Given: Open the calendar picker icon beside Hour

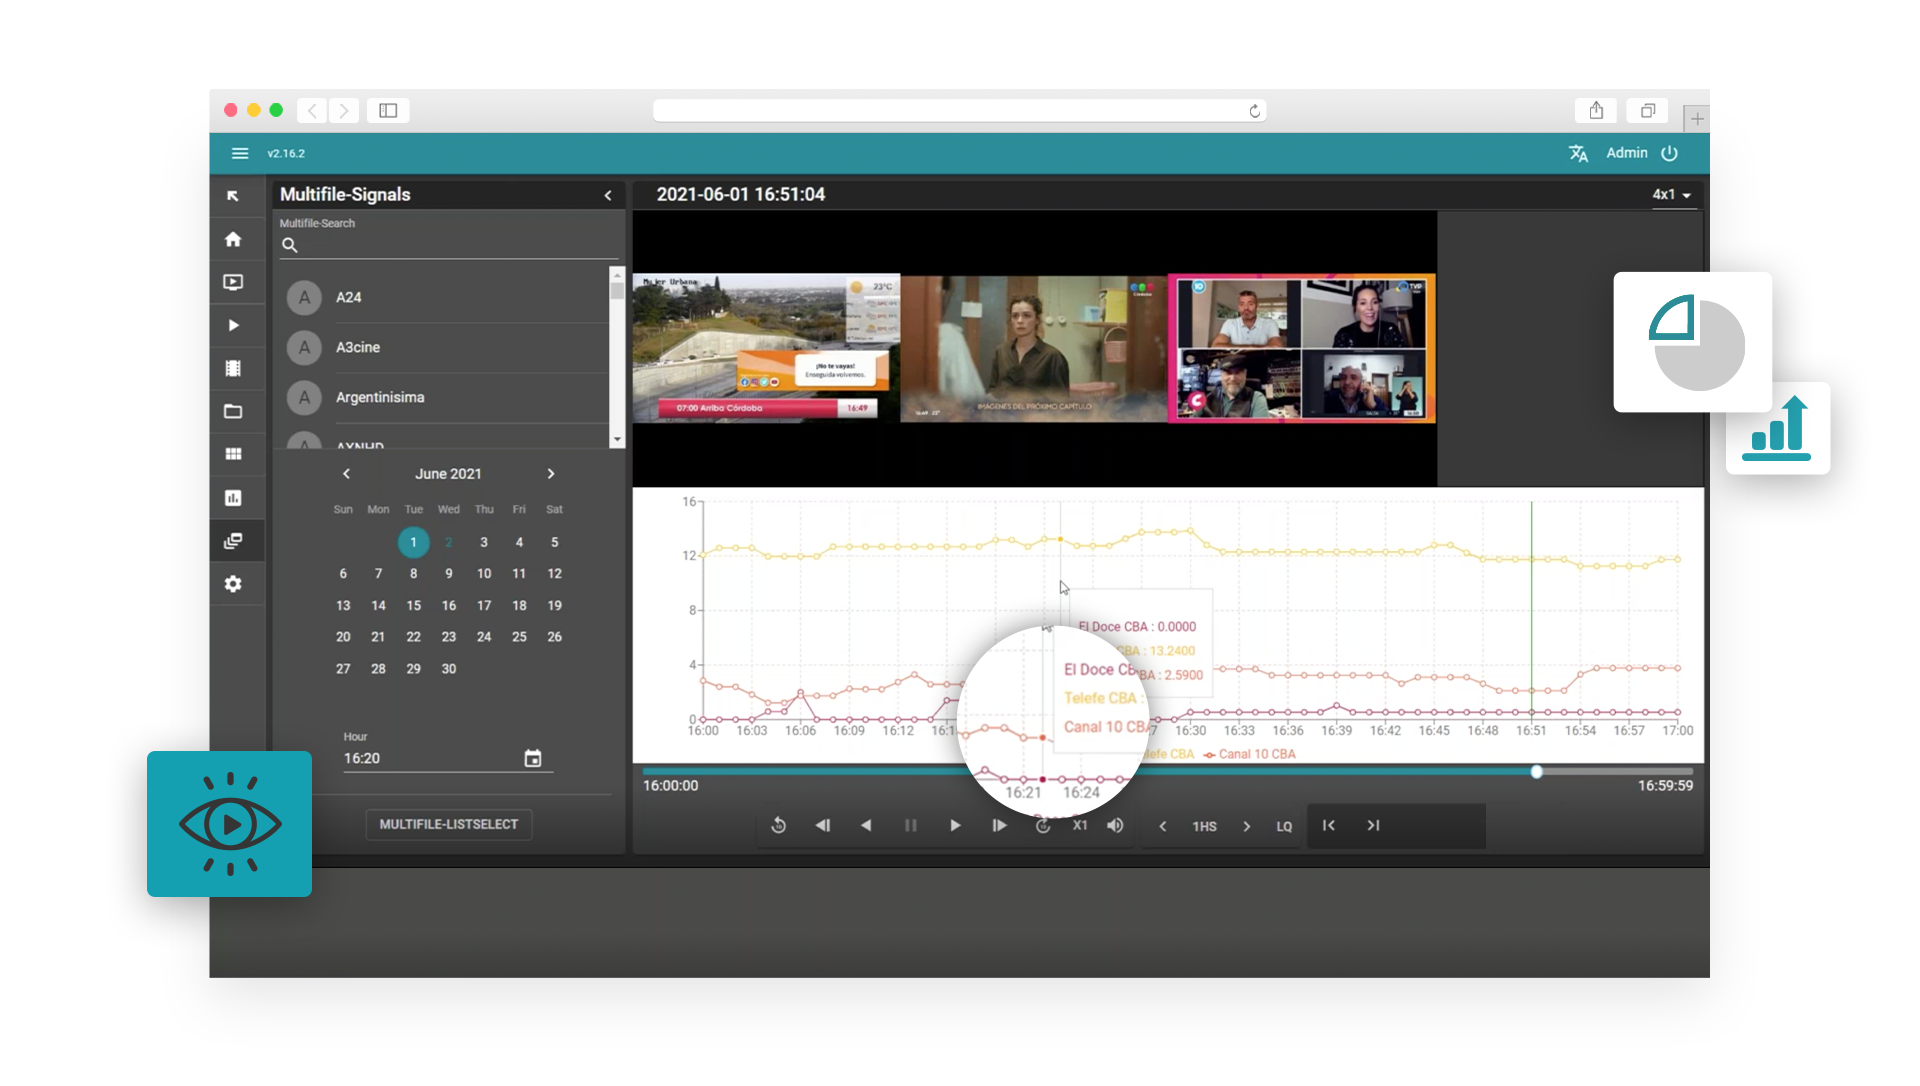Looking at the screenshot, I should 533,758.
